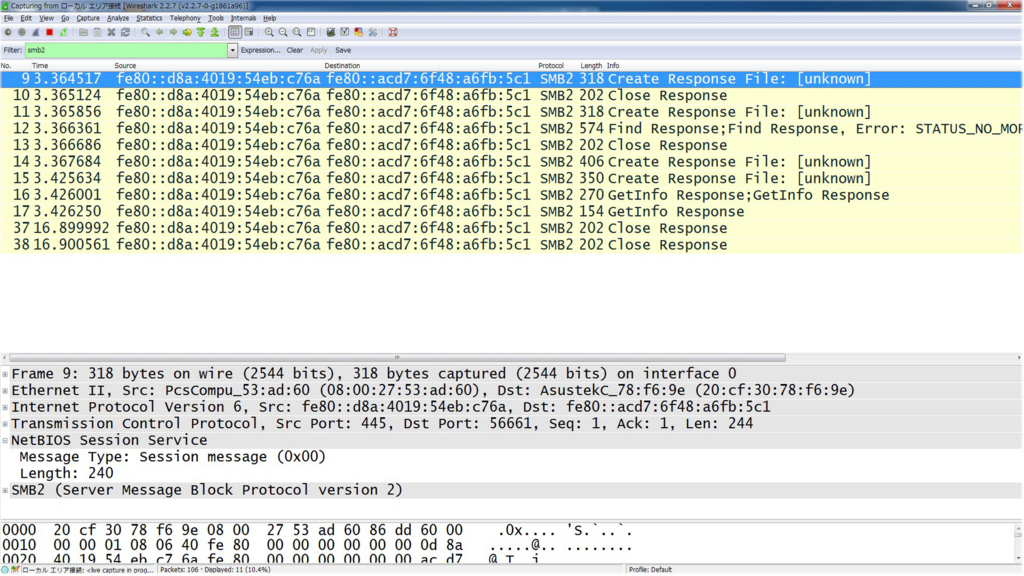Screen dimensions: 1024x576
Task: Click hex pane vertical scrollbar
Action: click(x=1018, y=541)
